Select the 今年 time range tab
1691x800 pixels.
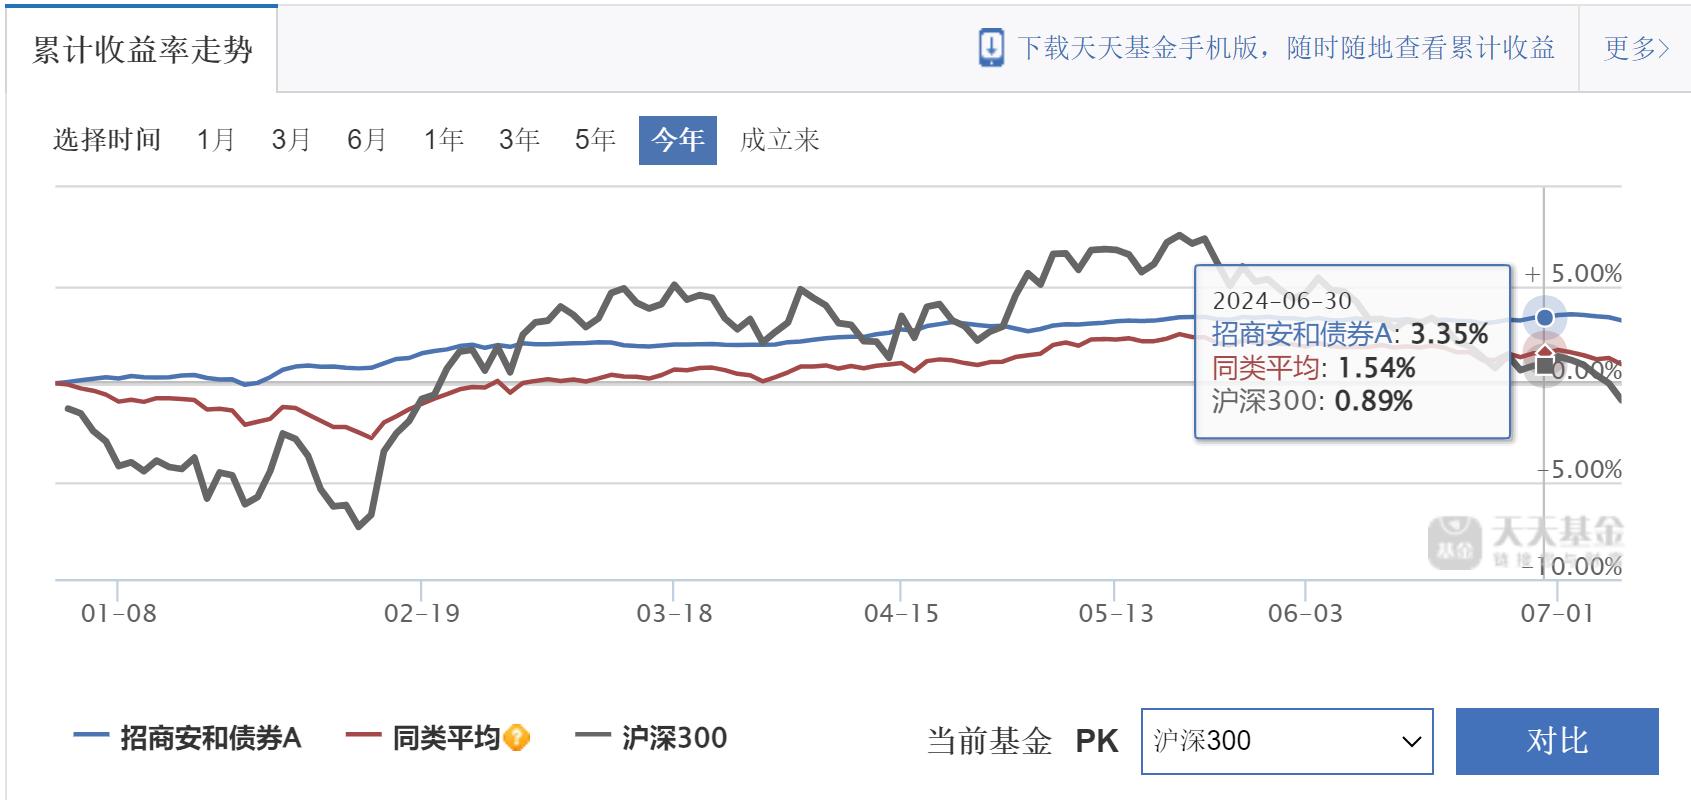click(x=677, y=140)
